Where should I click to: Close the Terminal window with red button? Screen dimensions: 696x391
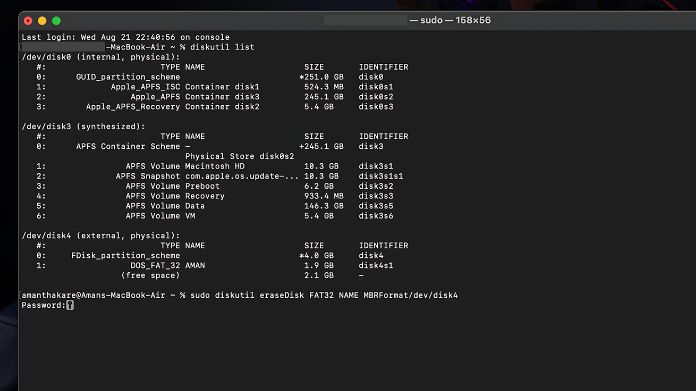pyautogui.click(x=28, y=20)
